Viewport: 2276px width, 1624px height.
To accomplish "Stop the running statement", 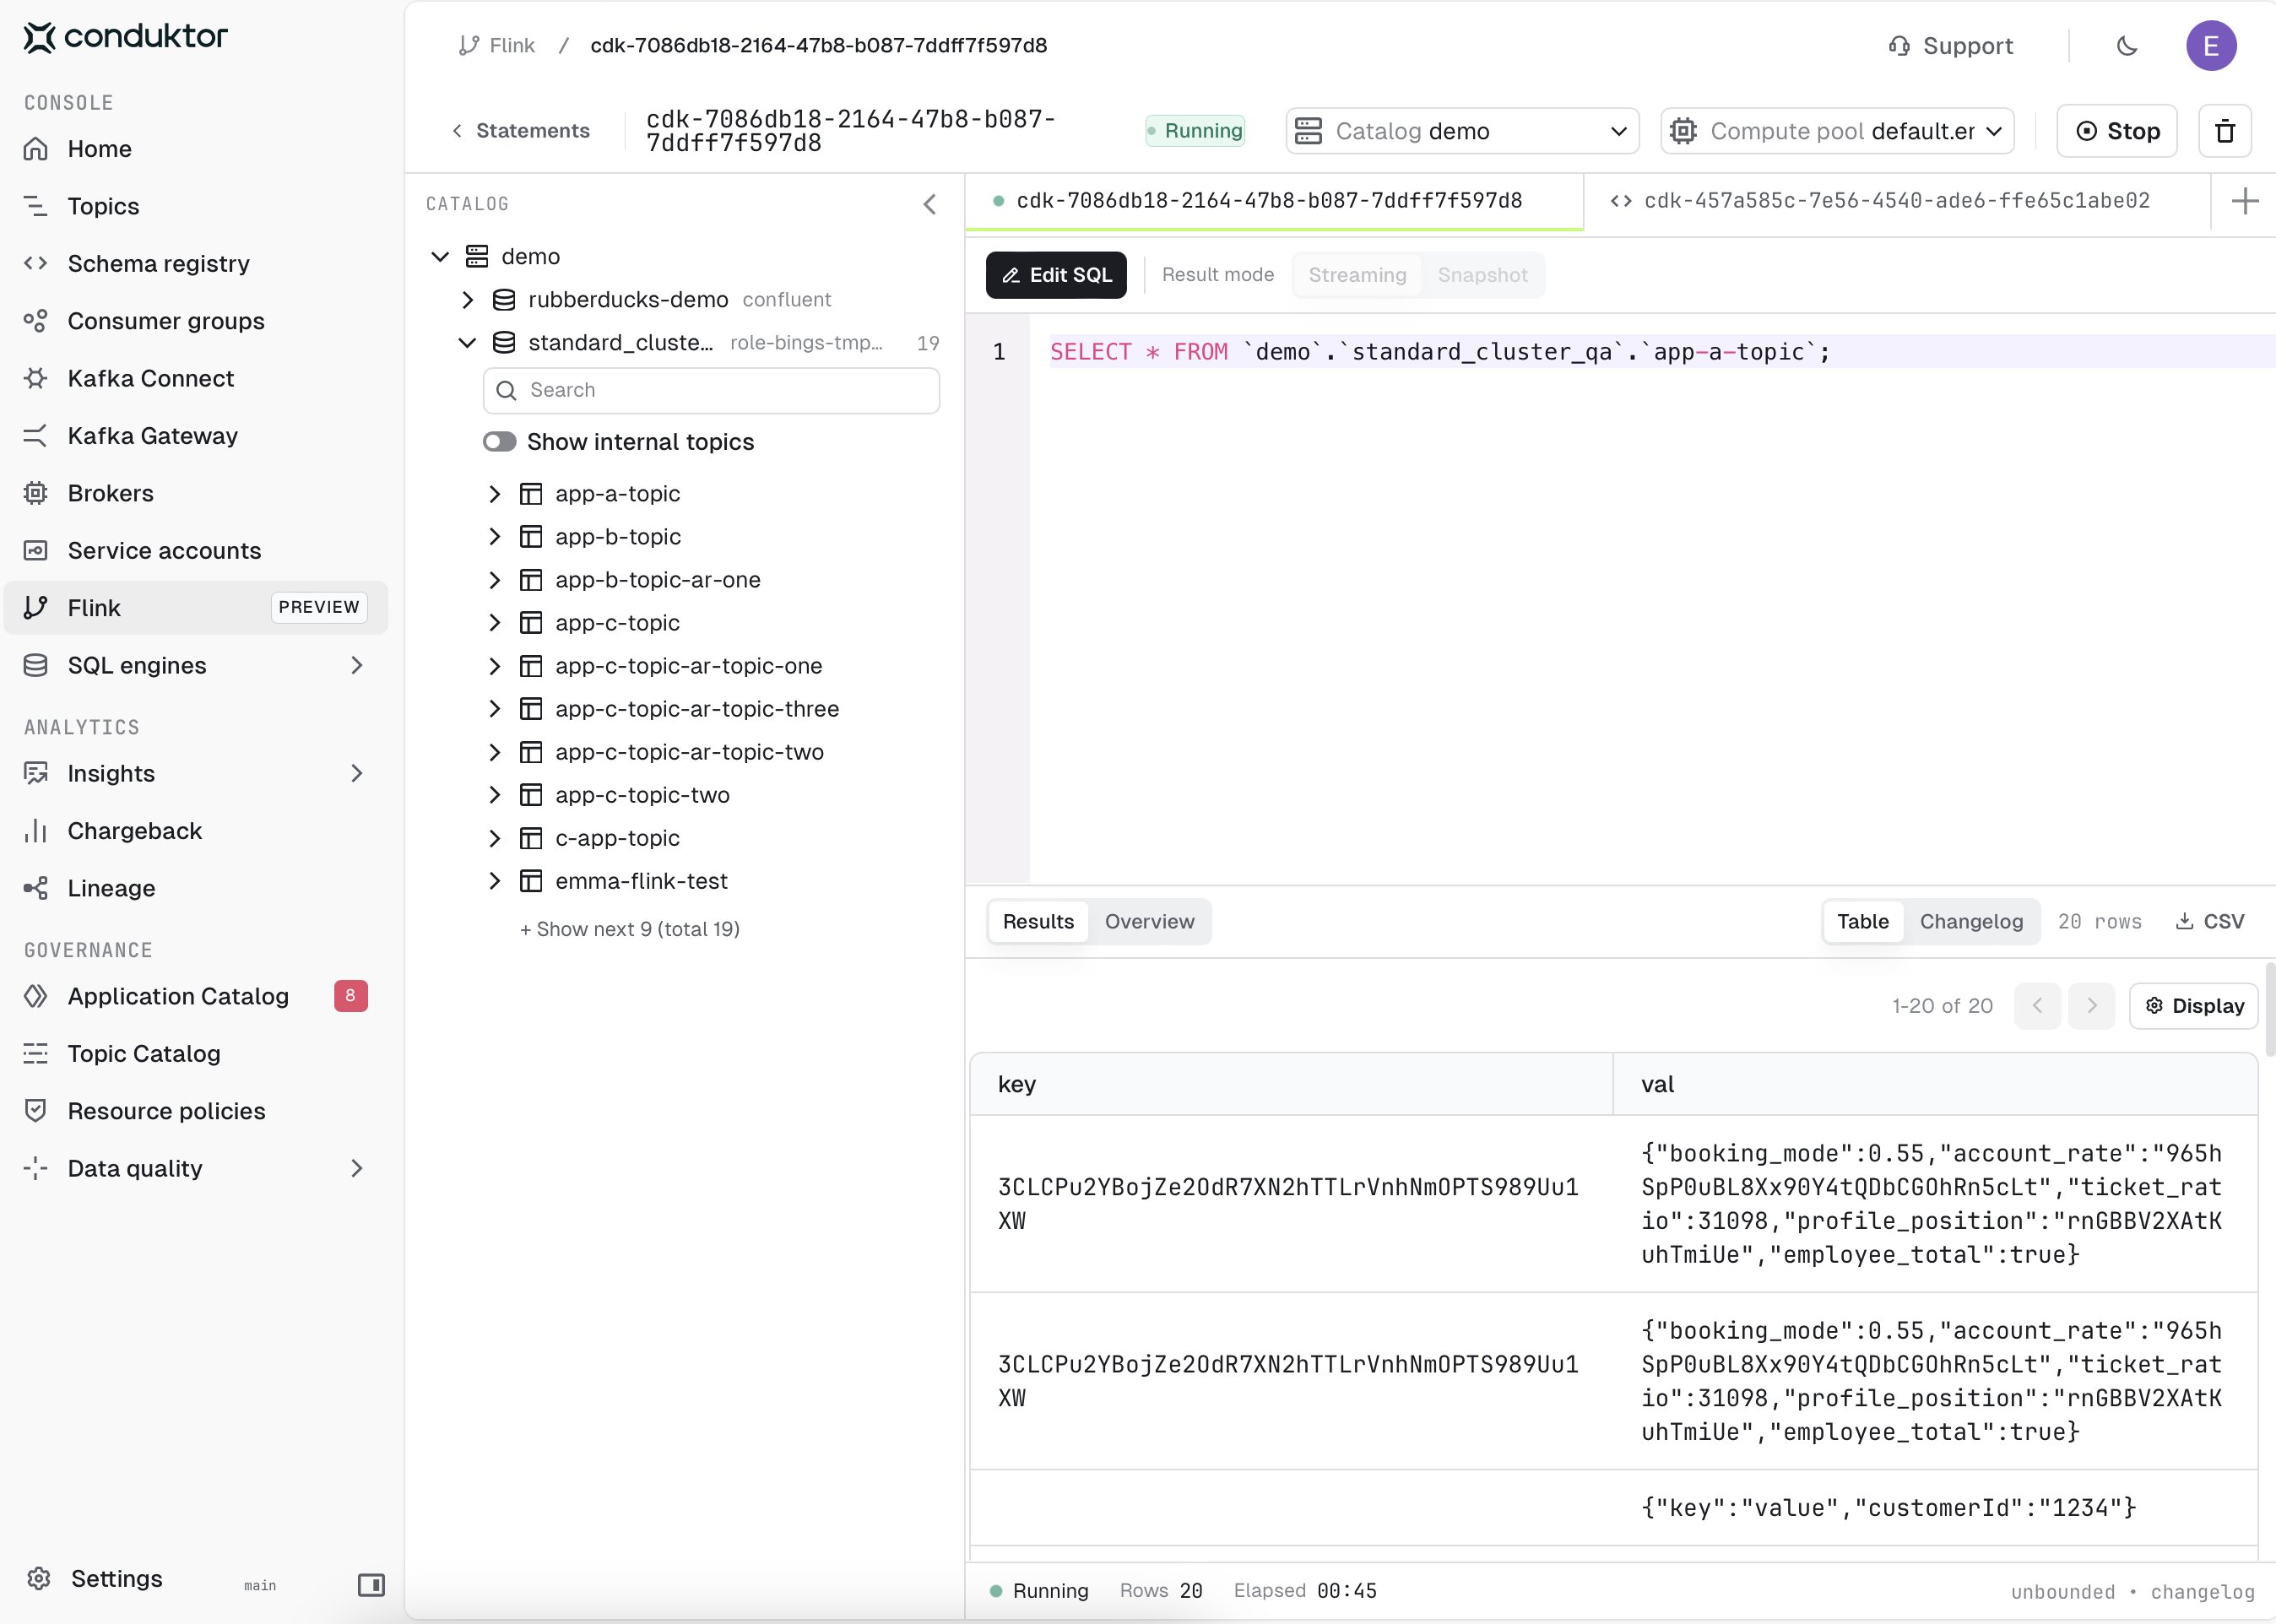I will coord(2116,131).
